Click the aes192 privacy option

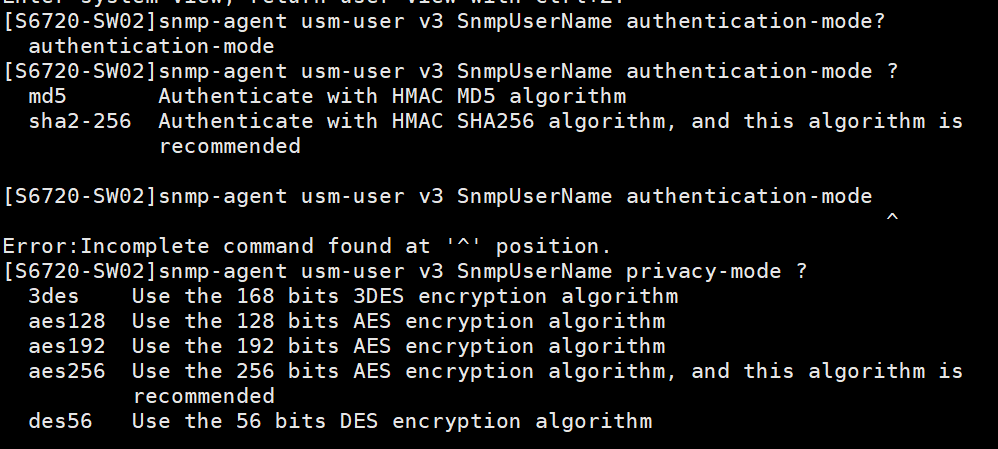click(68, 346)
